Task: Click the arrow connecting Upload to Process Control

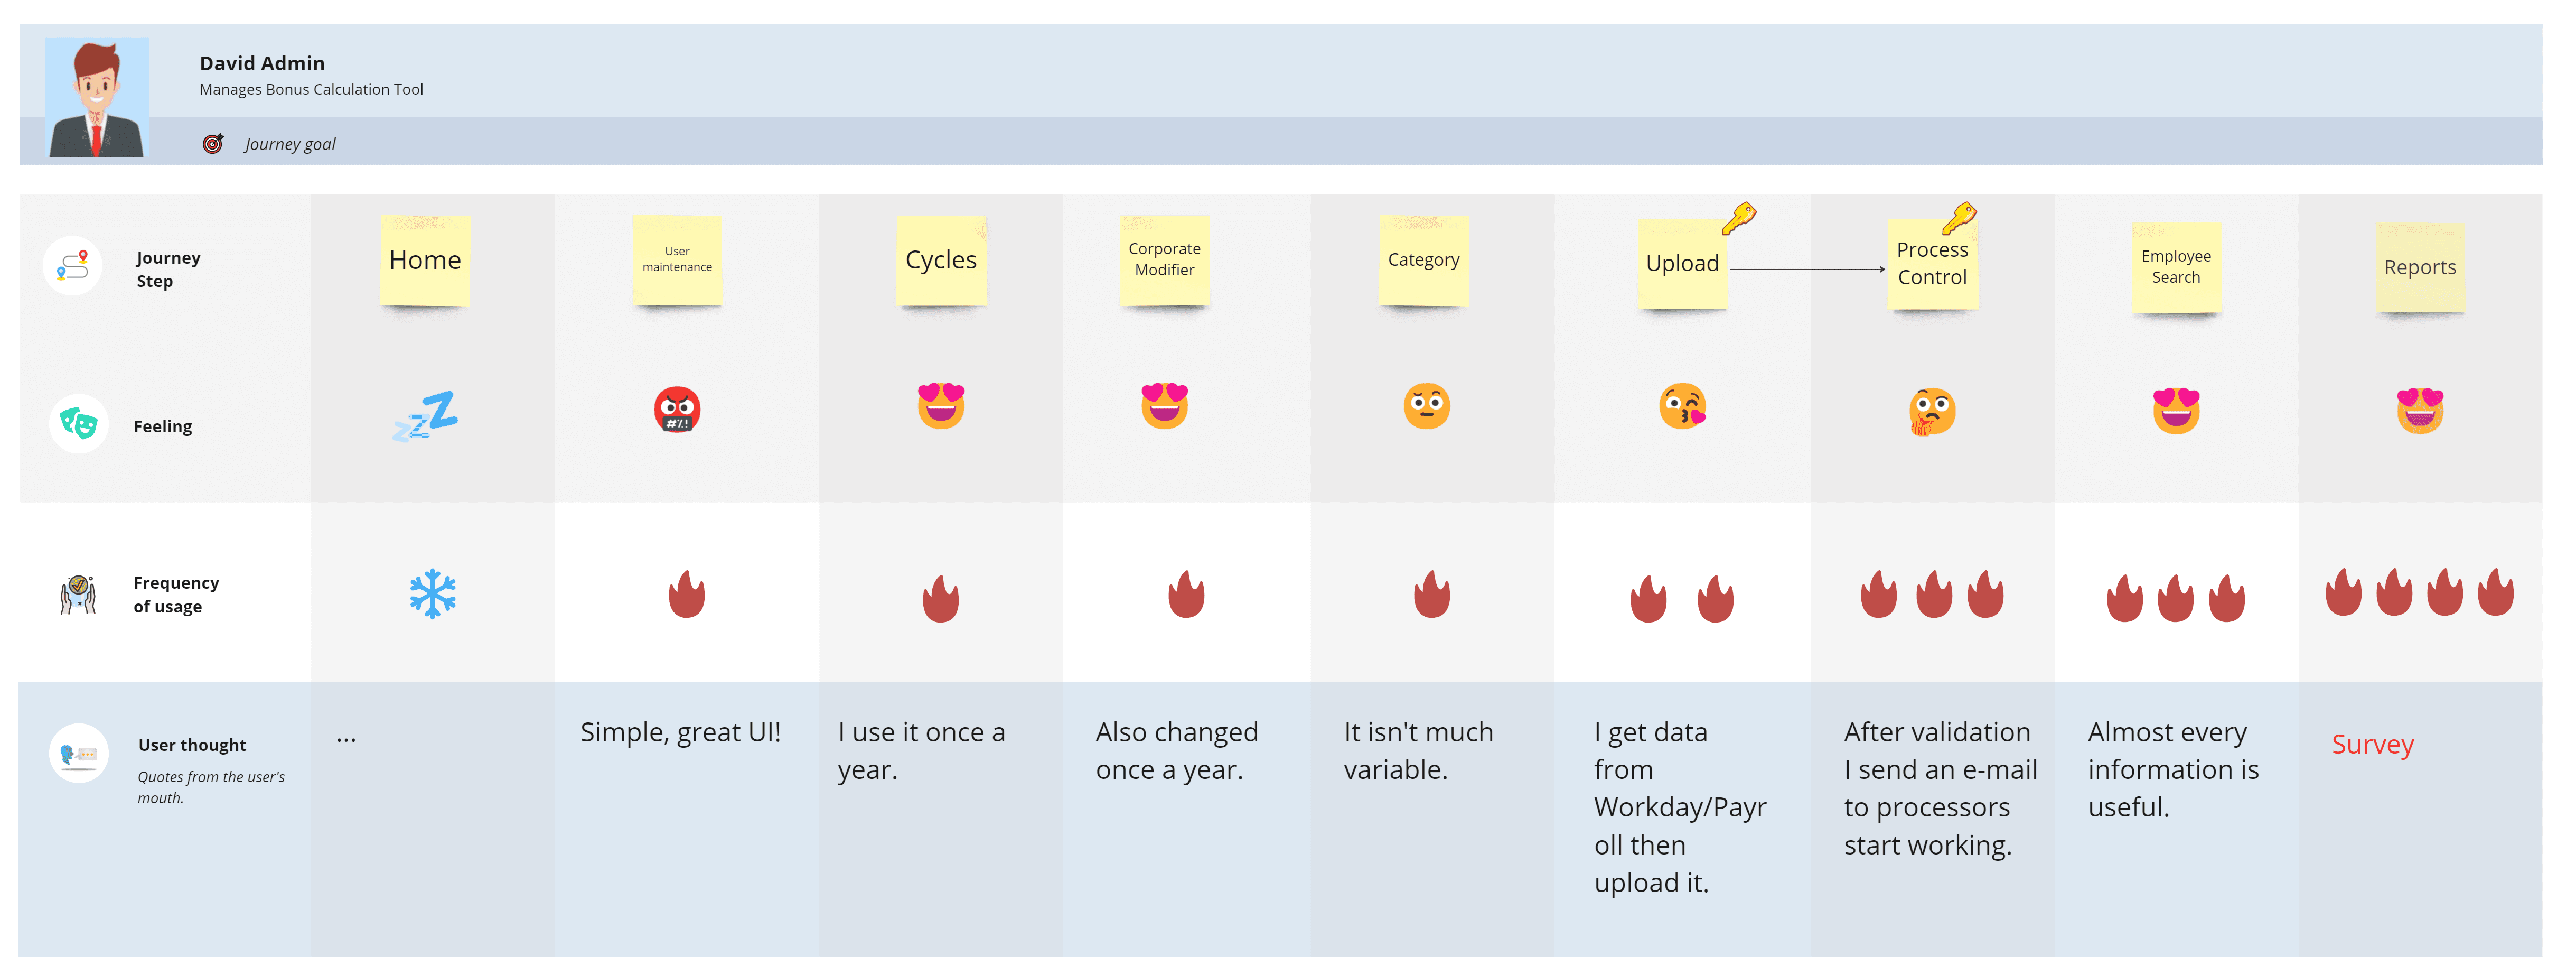Action: (x=1807, y=269)
